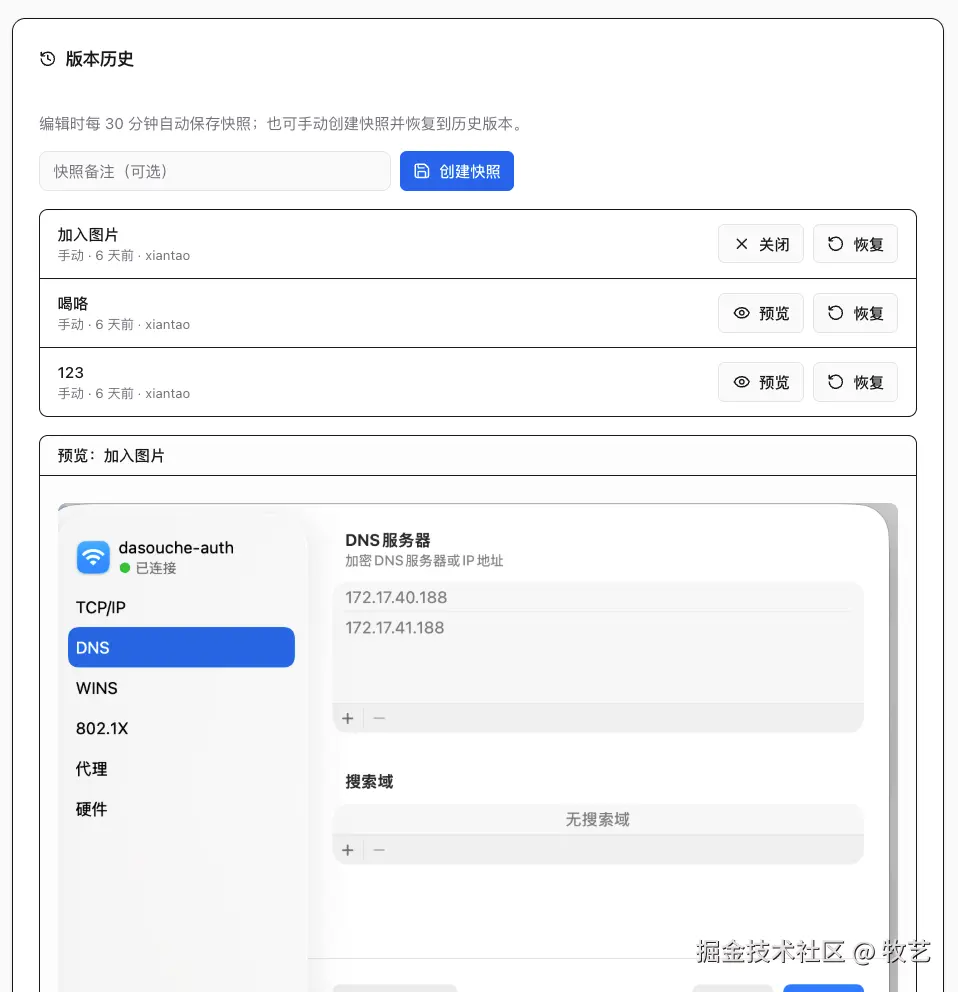This screenshot has height=992, width=958.
Task: Click the 搜索域 section heading
Action: click(370, 781)
